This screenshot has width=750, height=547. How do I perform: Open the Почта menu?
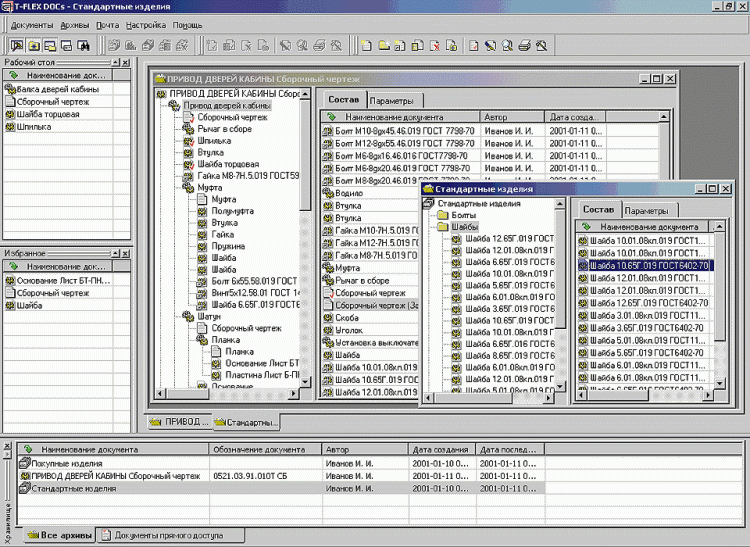(x=108, y=25)
